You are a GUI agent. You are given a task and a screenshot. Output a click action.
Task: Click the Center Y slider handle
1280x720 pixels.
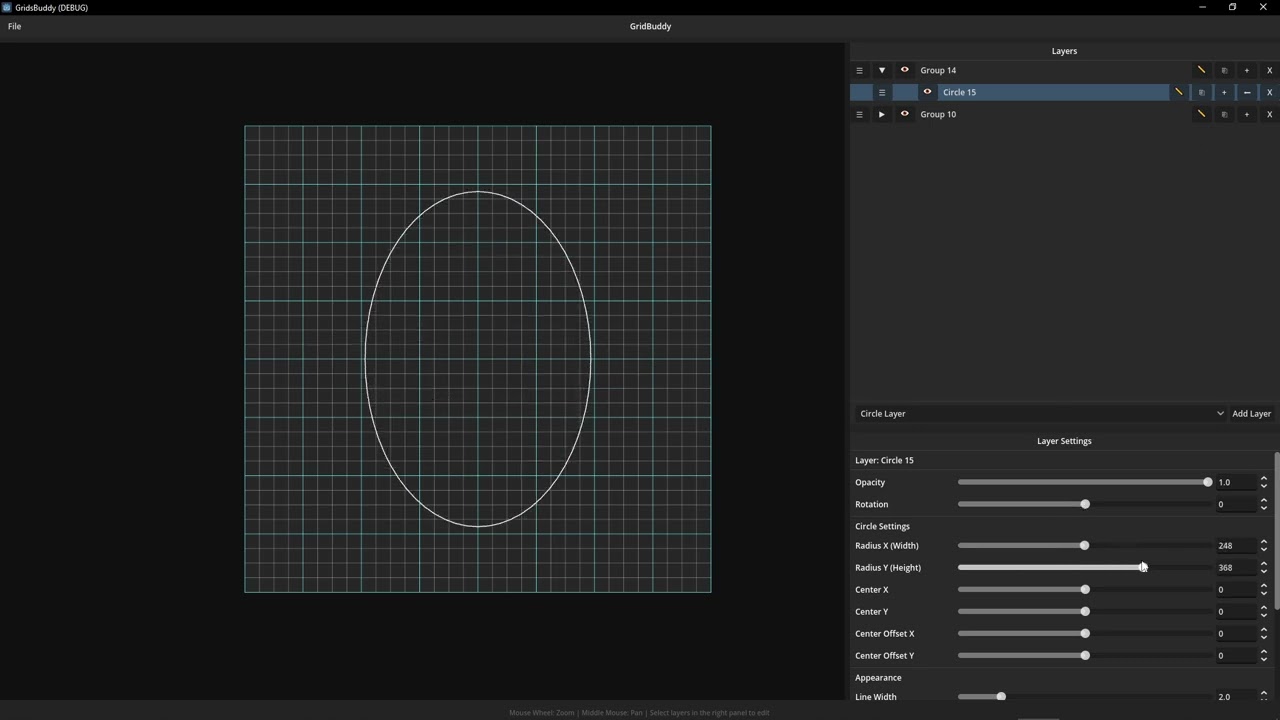(1085, 611)
